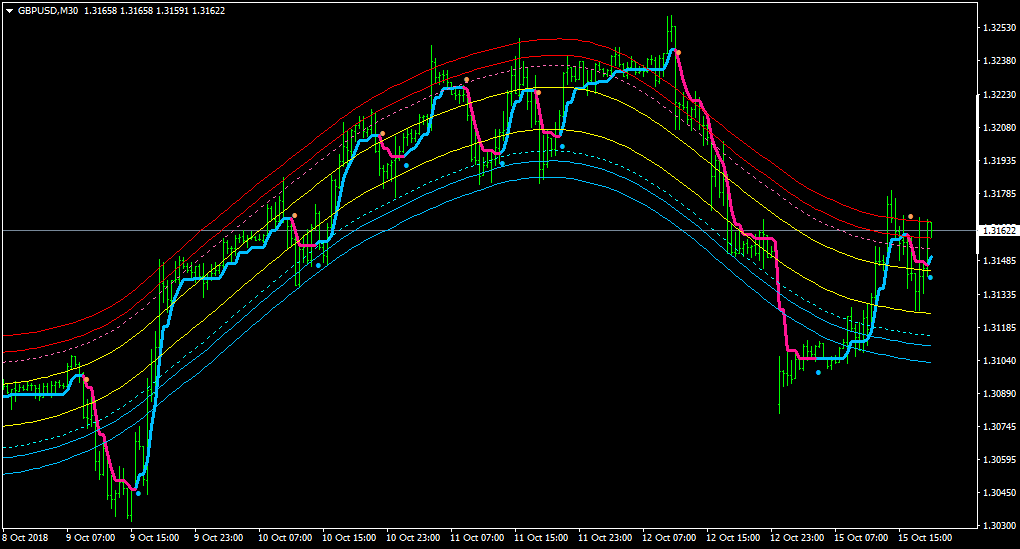Screen dimensions: 1020x549
Task: Click the 1.31935 label on the price axis
Action: (x=999, y=160)
